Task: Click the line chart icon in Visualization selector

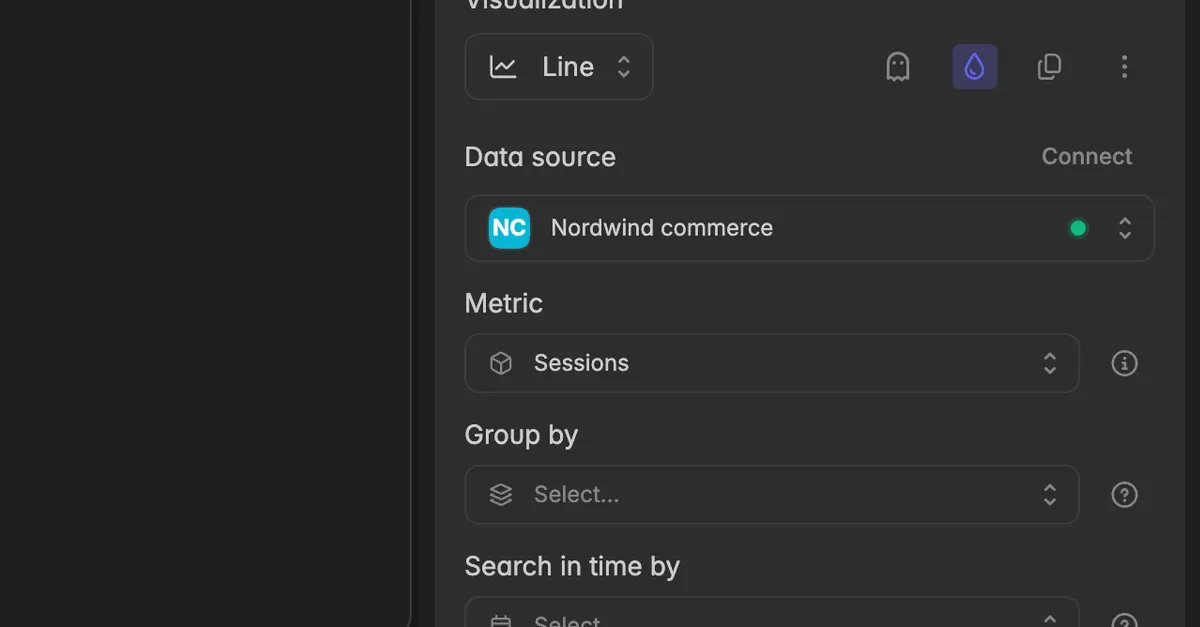Action: (503, 67)
